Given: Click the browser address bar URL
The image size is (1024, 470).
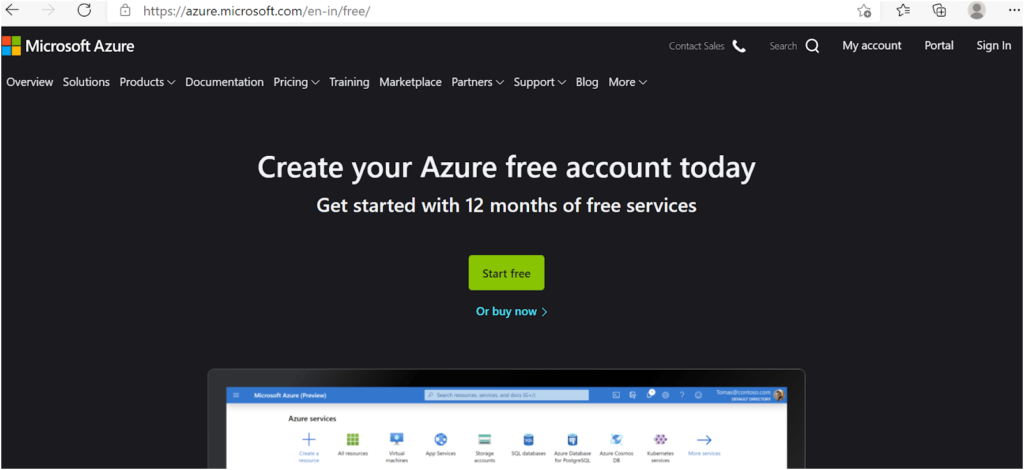Looking at the screenshot, I should coord(257,11).
